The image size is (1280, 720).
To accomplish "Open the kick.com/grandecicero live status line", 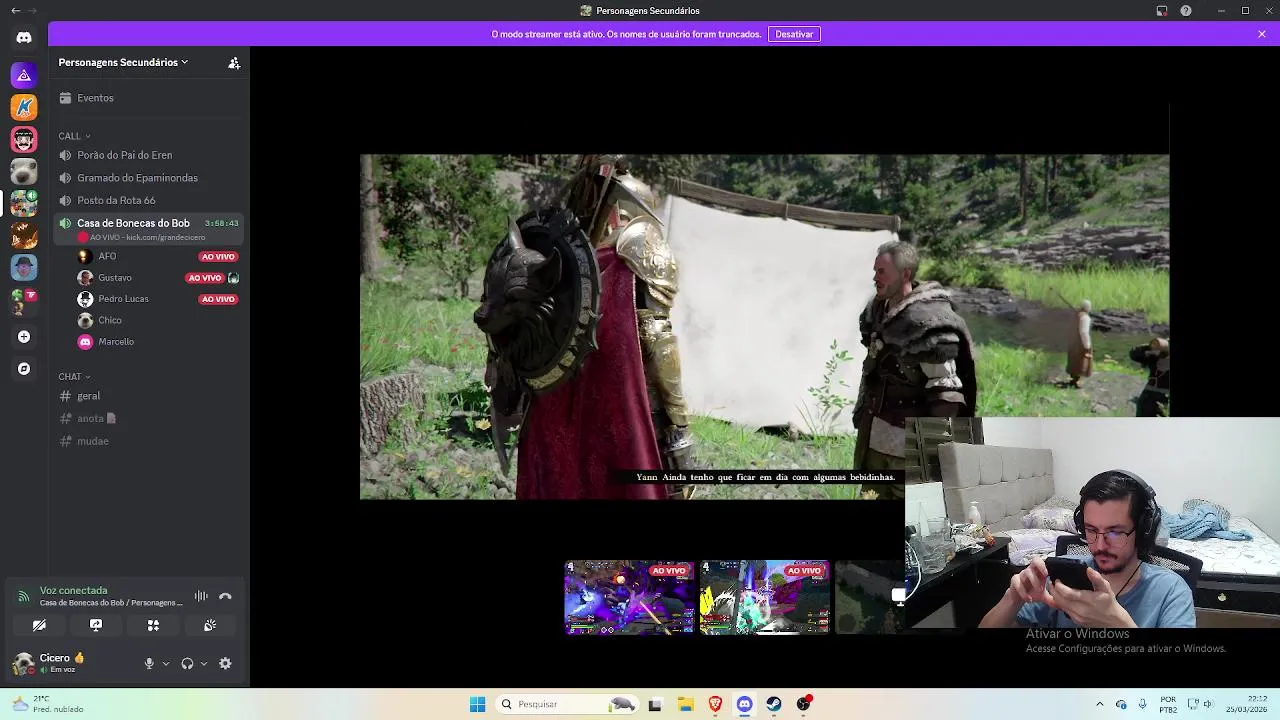I will pyautogui.click(x=142, y=238).
